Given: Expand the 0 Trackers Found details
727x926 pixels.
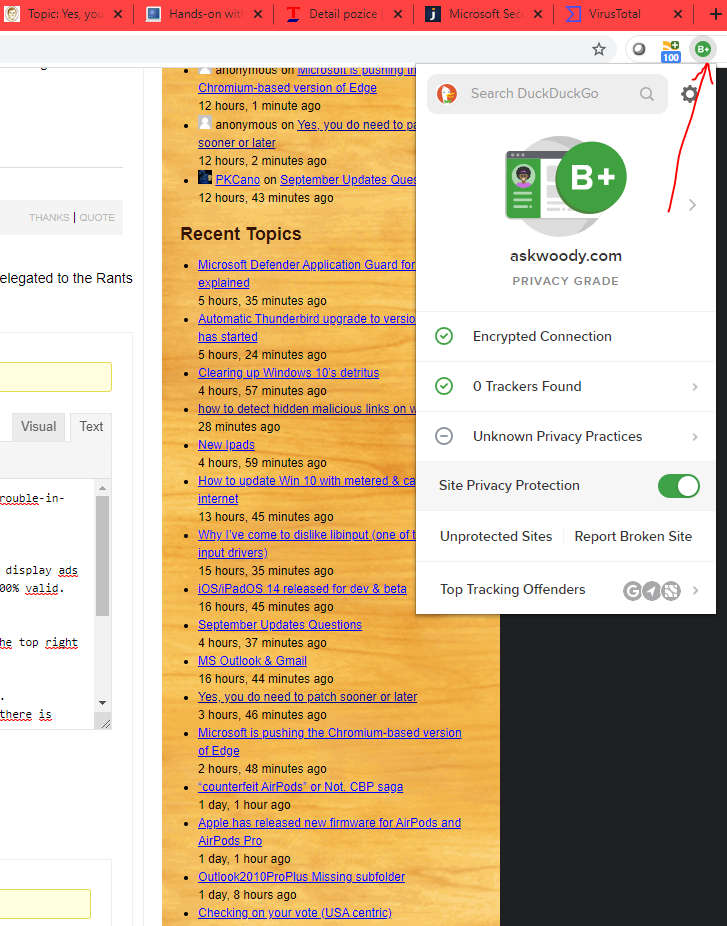Looking at the screenshot, I should point(565,387).
